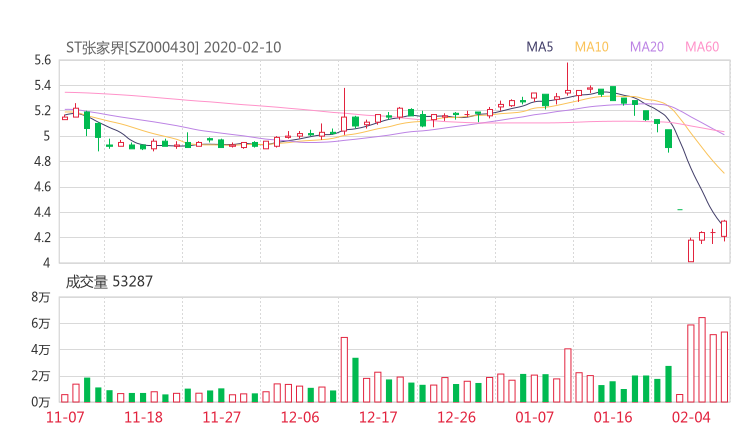Screen dimensions: 740x440
Task: Click the 11-27 date axis label
Action: tap(221, 417)
